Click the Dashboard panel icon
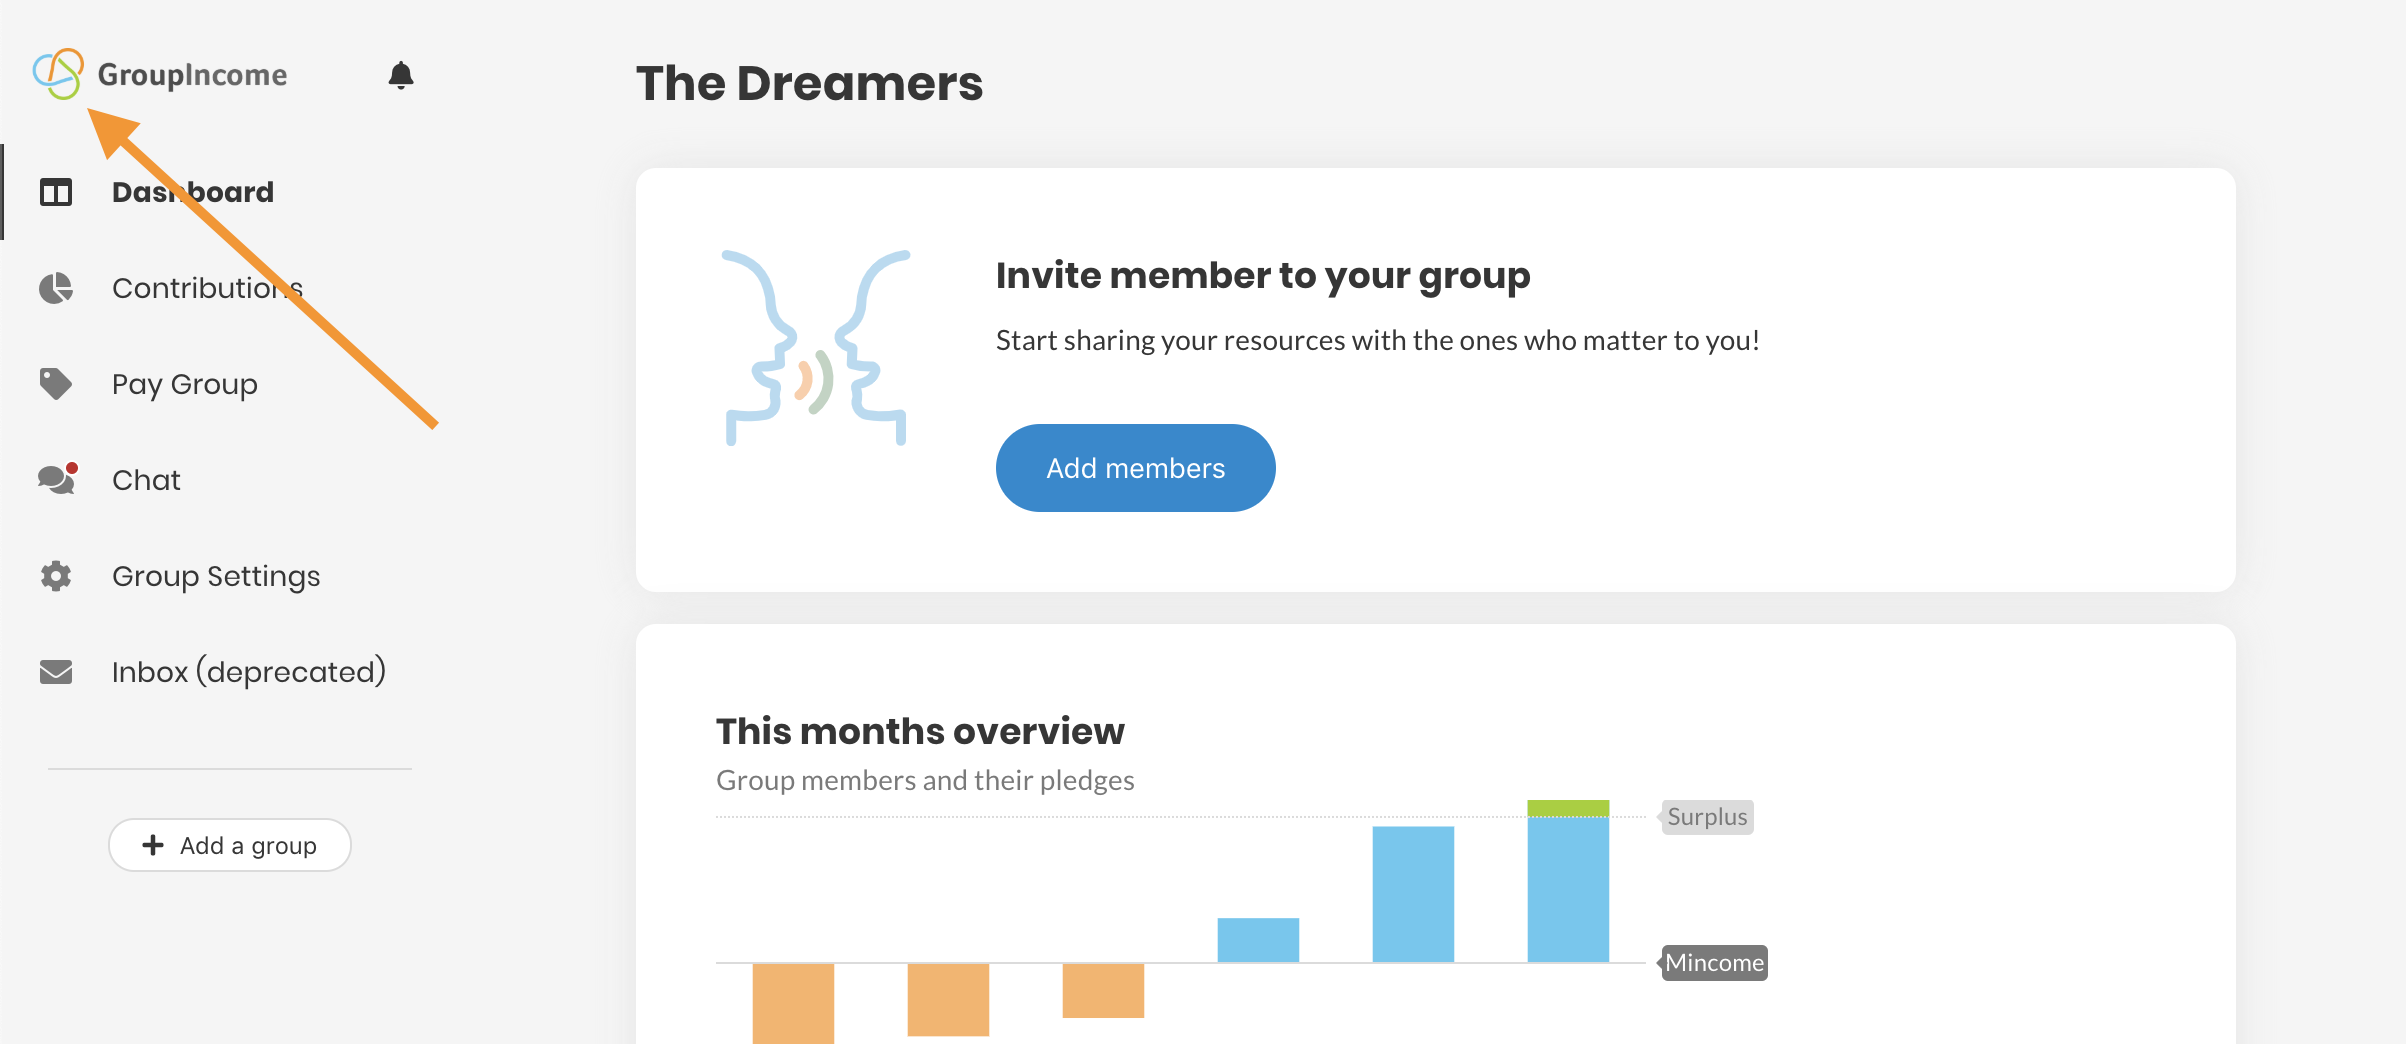2406x1044 pixels. tap(56, 192)
